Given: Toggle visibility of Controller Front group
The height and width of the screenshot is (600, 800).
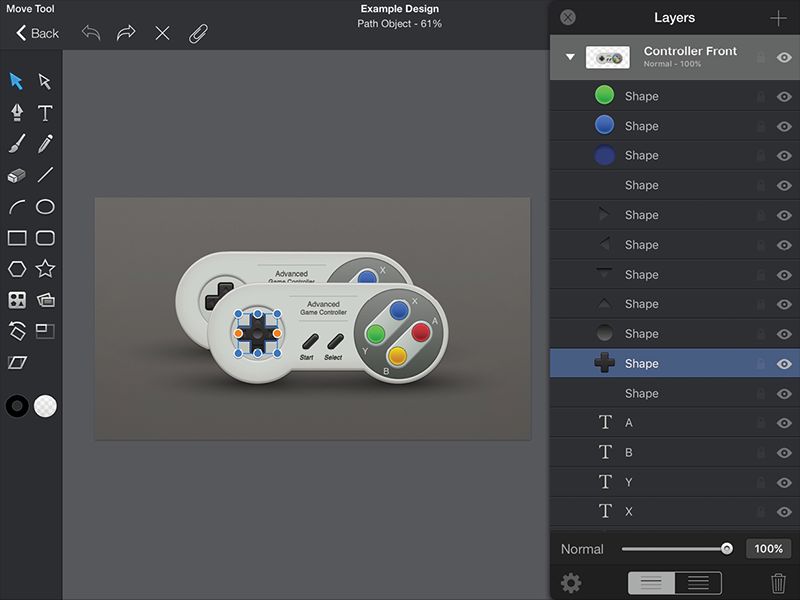Looking at the screenshot, I should coord(784,57).
